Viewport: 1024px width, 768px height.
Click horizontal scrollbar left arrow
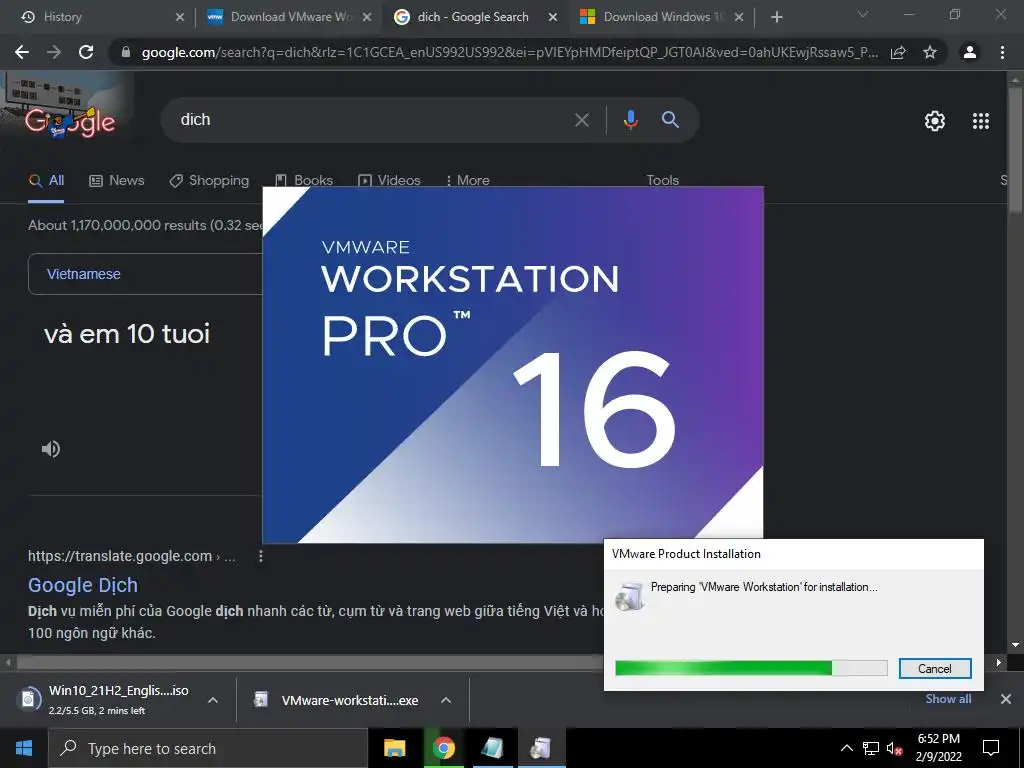(x=8, y=662)
